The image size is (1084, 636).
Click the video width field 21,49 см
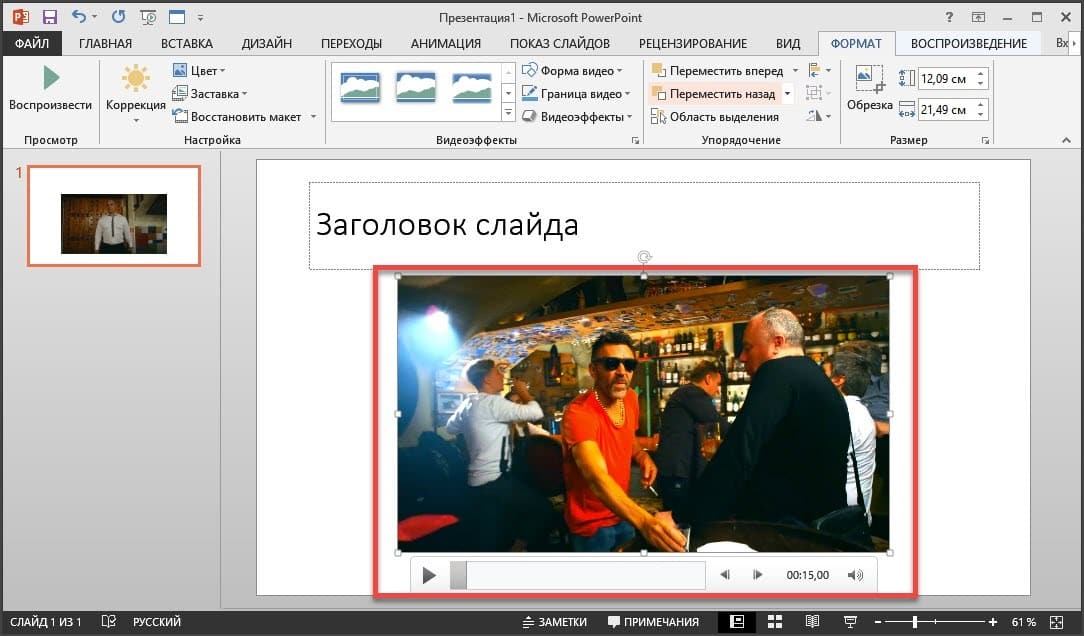click(944, 110)
